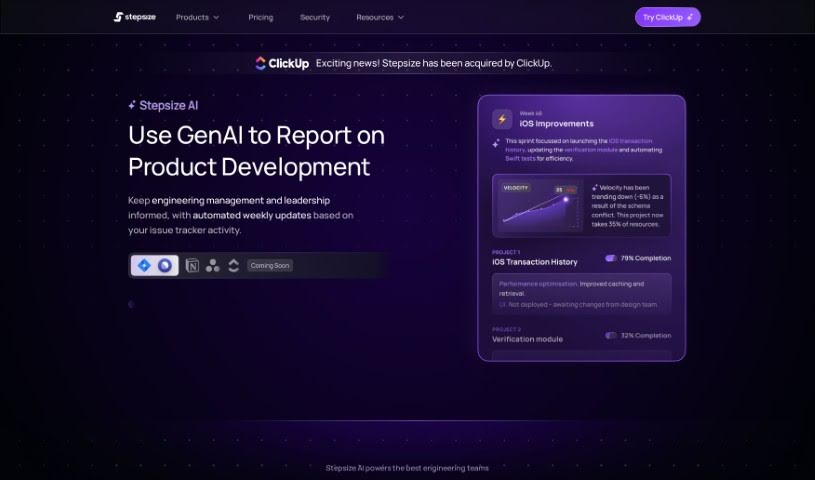Viewport: 815px width, 480px height.
Task: Click the ClickUp logo in announcement banner
Action: 280,63
